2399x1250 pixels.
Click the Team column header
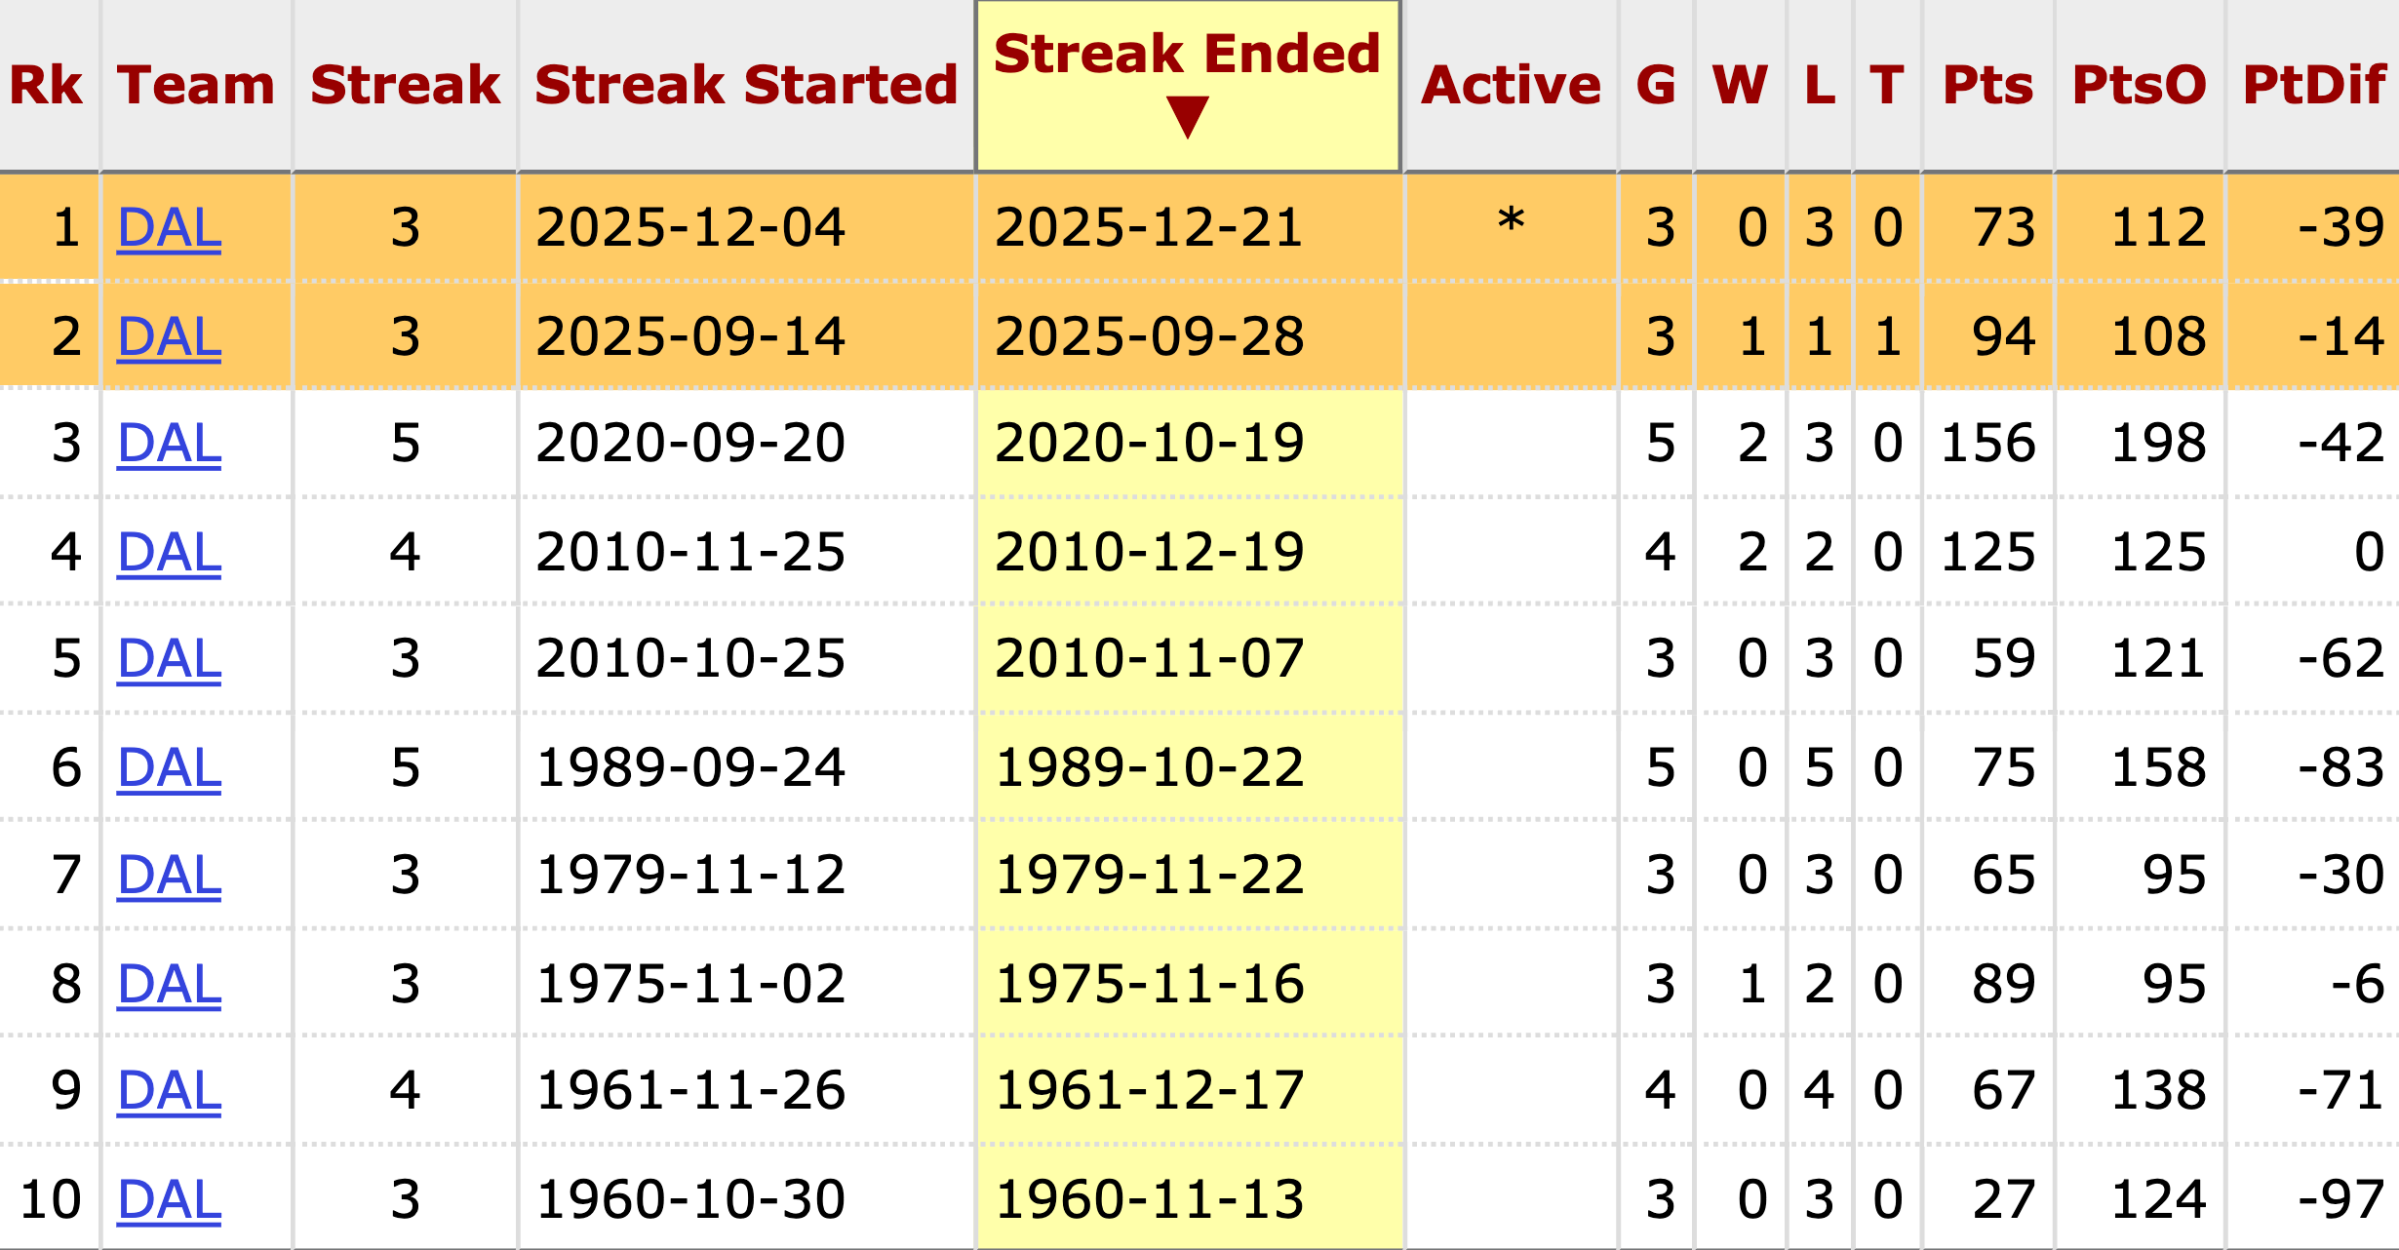[x=196, y=85]
